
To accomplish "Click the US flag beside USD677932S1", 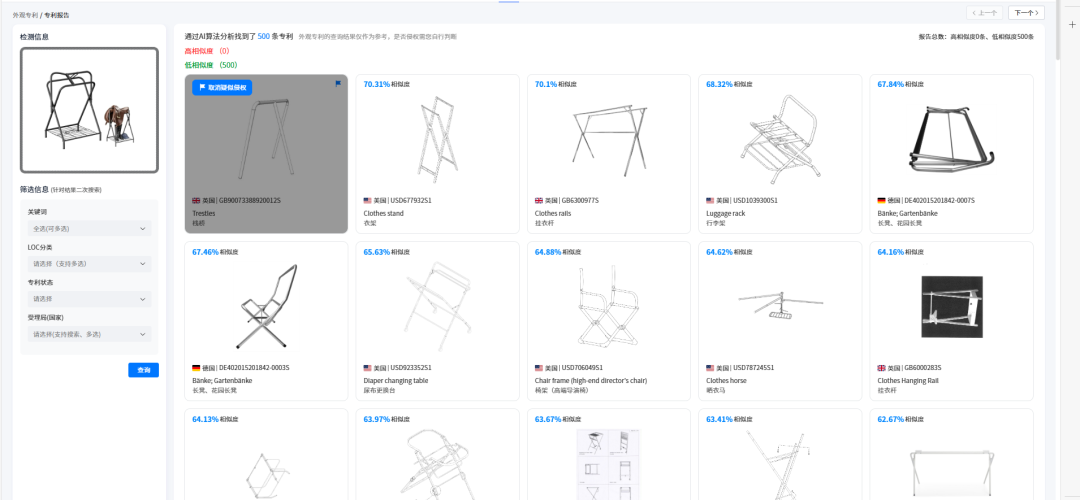I will tap(367, 200).
